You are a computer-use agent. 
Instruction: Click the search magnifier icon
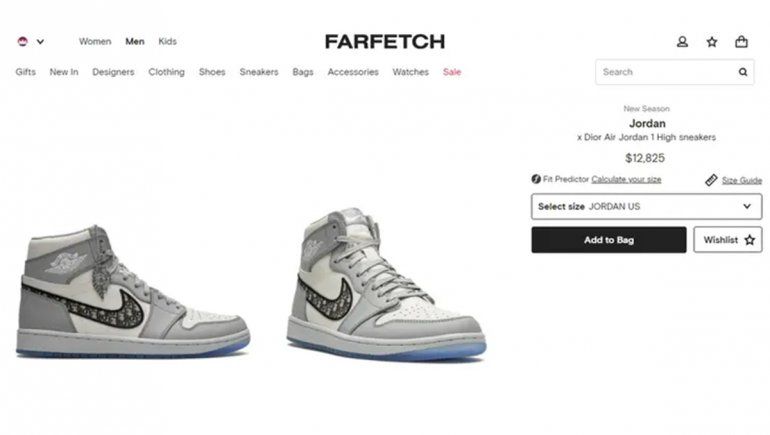[743, 72]
